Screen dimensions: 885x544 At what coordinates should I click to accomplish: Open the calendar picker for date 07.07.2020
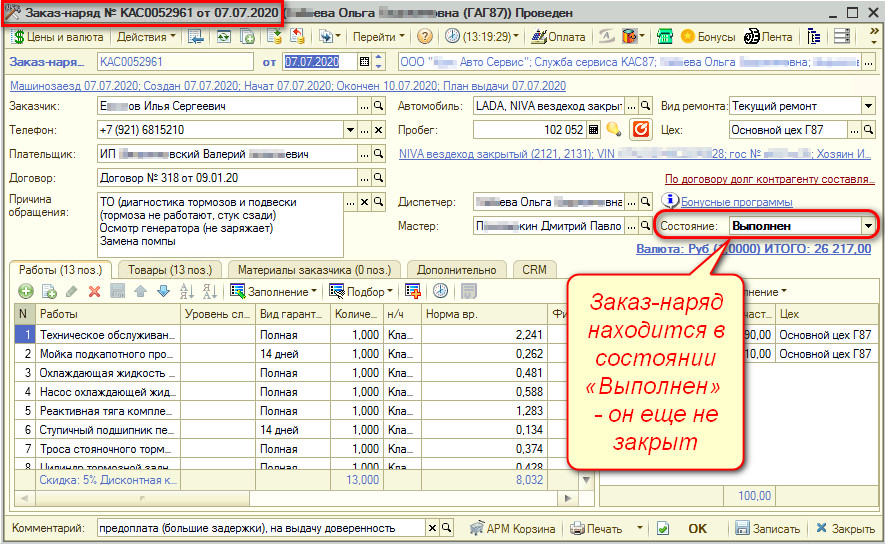pos(365,62)
